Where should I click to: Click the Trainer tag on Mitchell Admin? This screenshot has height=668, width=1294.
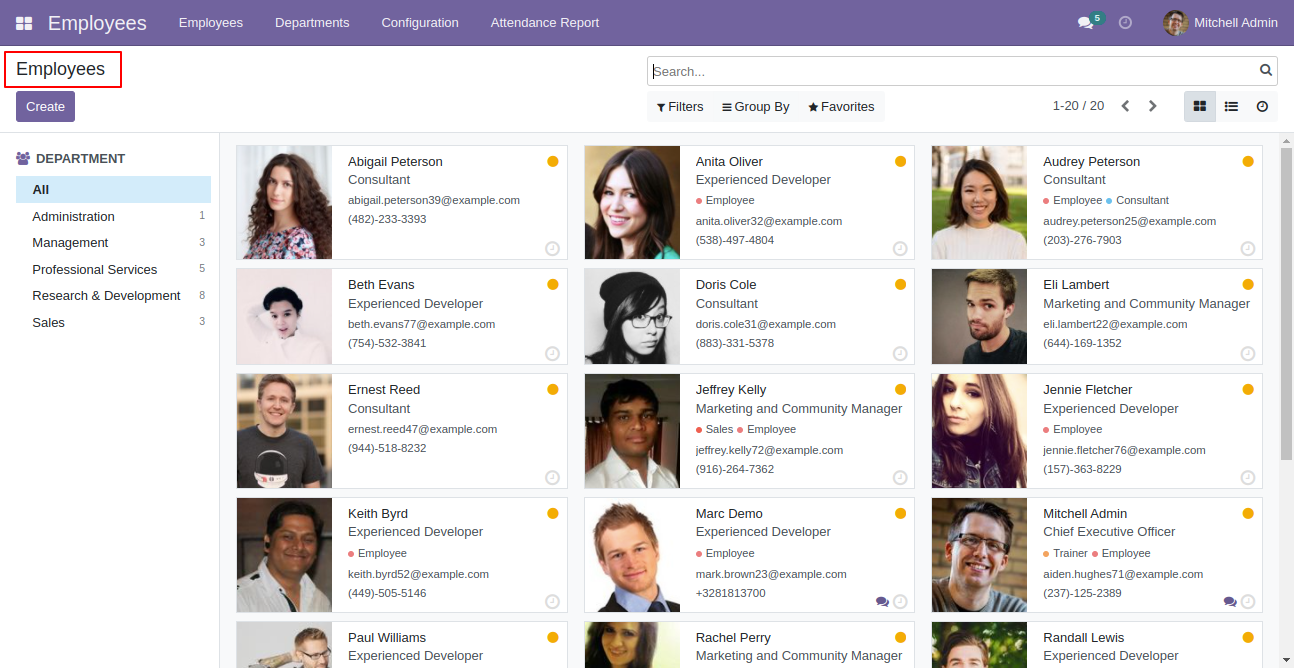click(x=1065, y=553)
